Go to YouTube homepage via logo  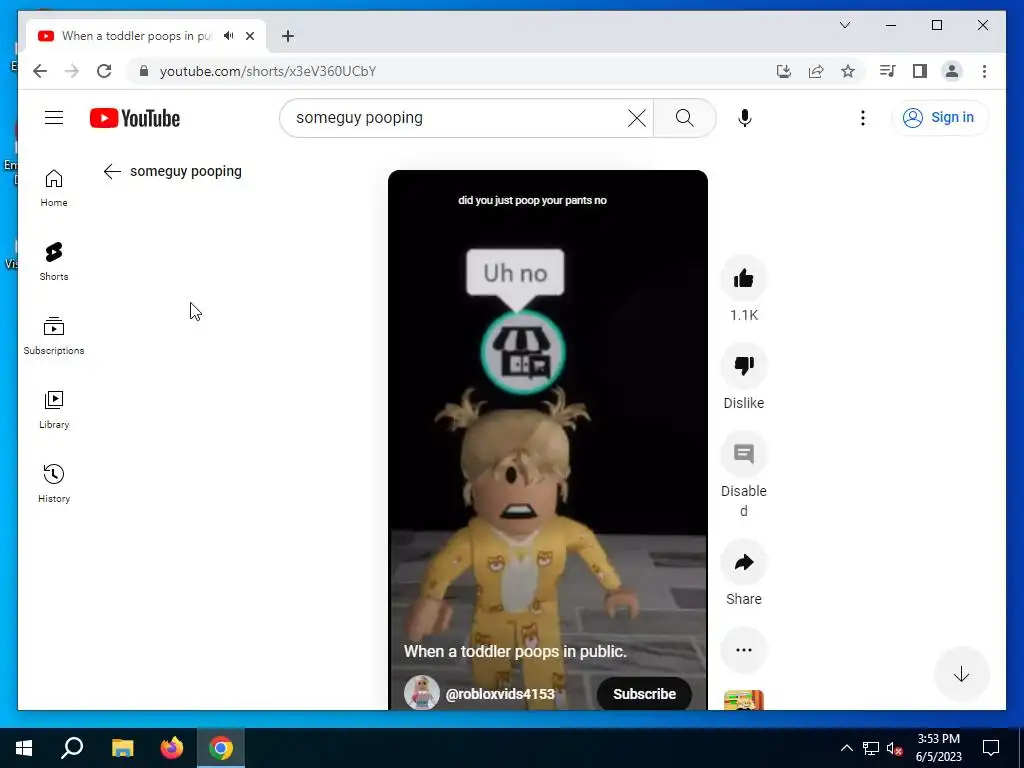(135, 118)
